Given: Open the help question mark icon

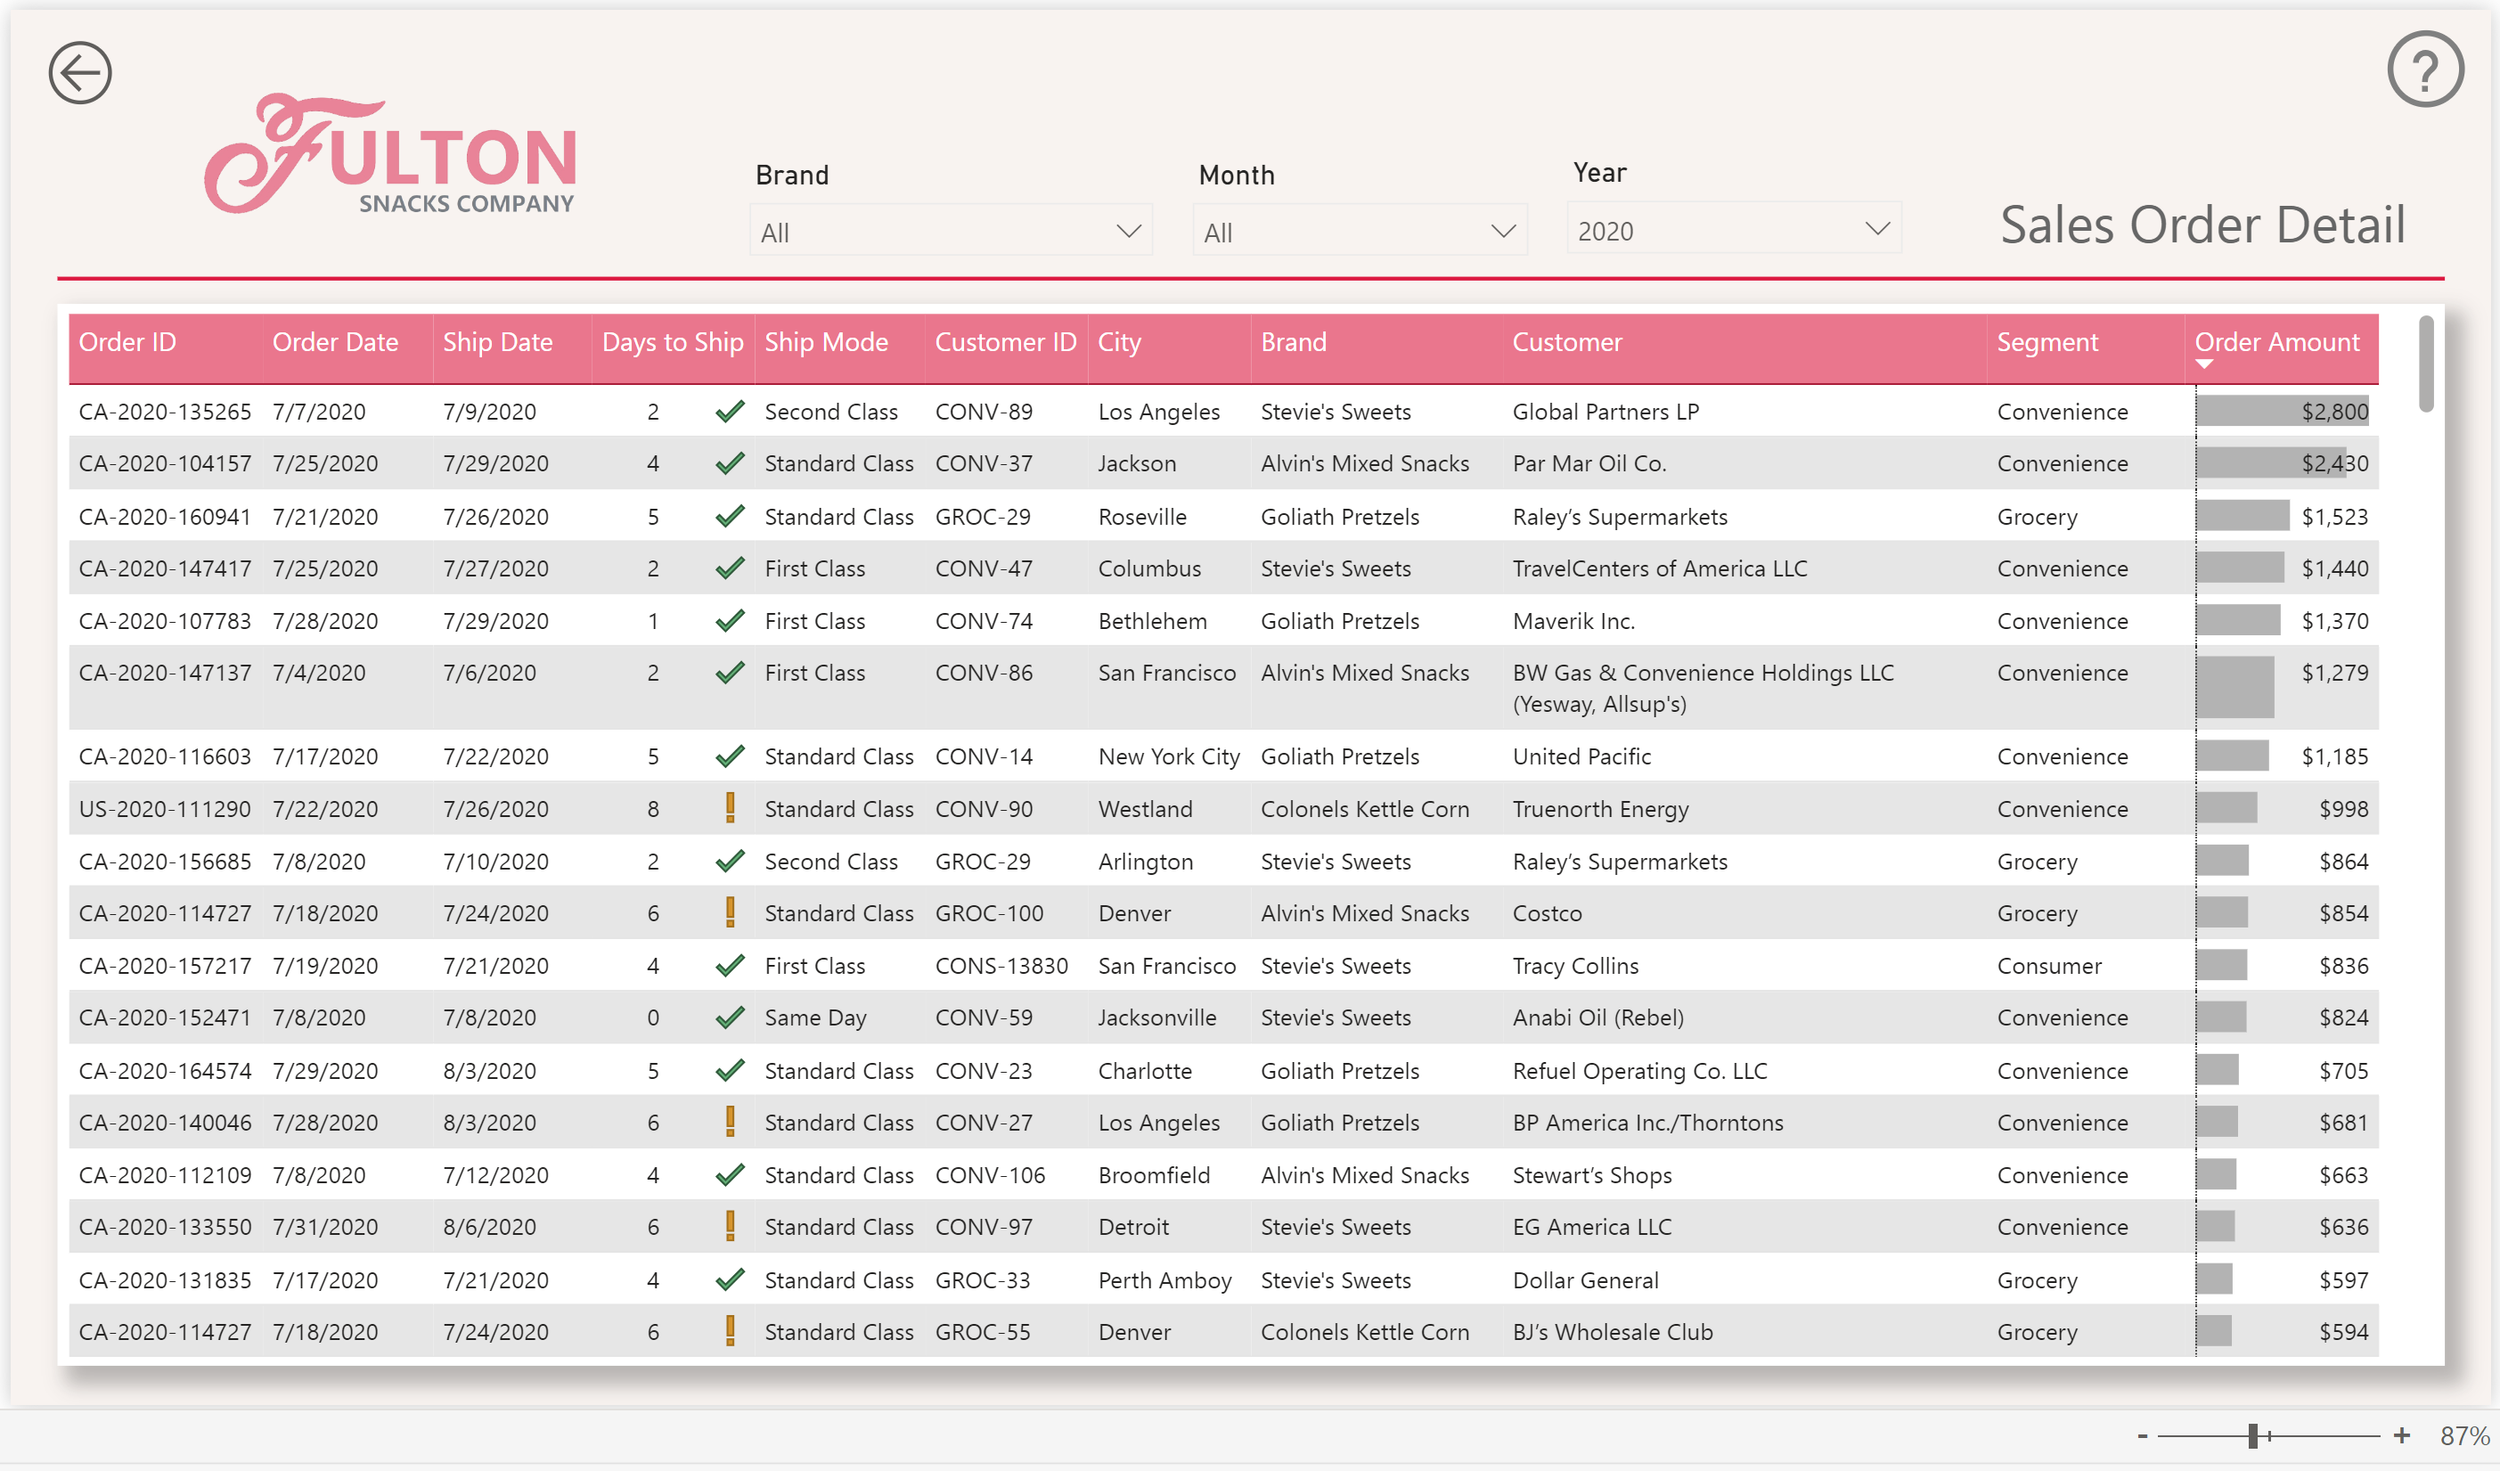Looking at the screenshot, I should [2424, 69].
